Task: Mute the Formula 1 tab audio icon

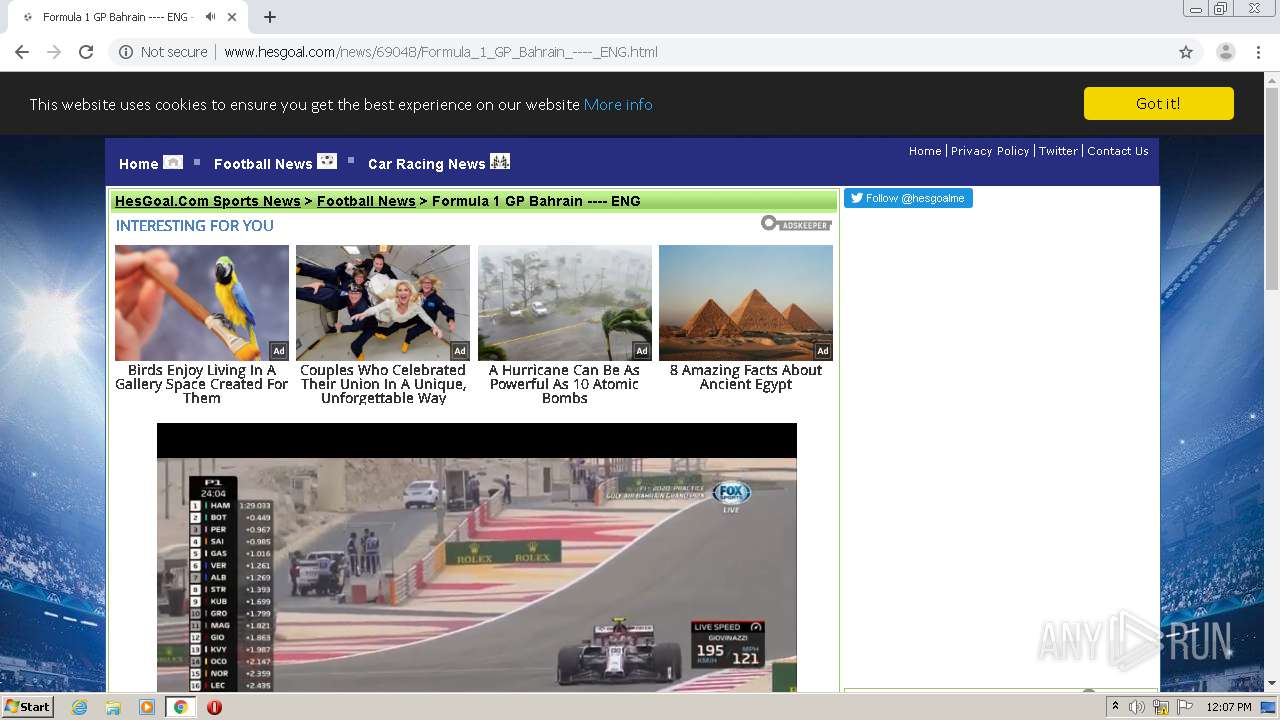Action: (210, 17)
